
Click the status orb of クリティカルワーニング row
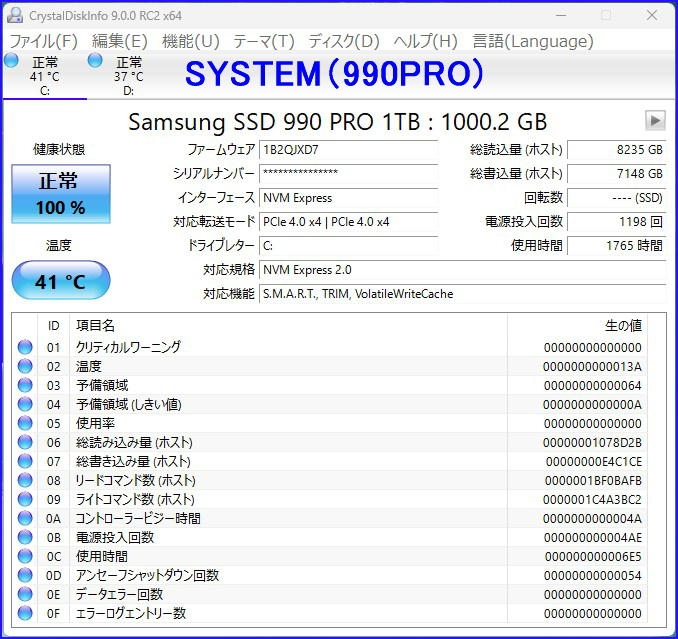coord(25,347)
